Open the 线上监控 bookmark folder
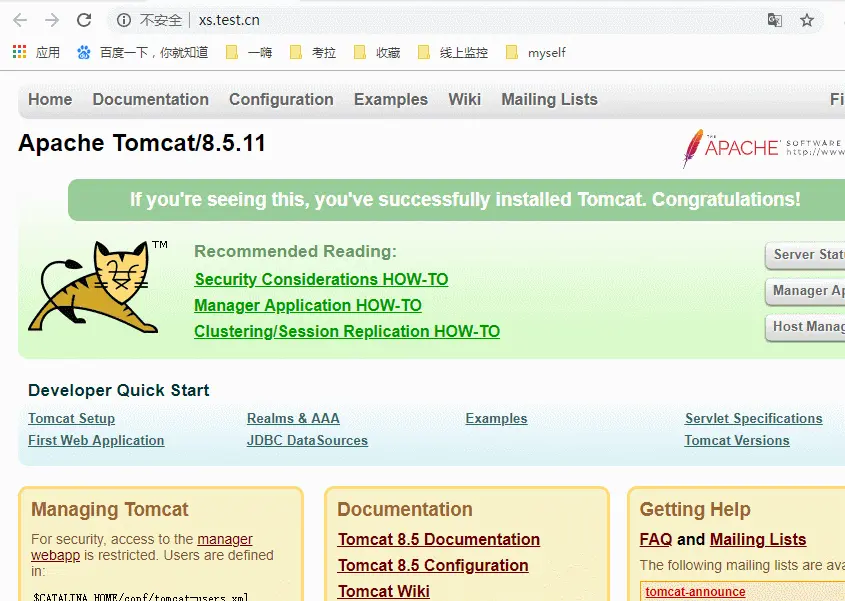Image resolution: width=845 pixels, height=601 pixels. [453, 52]
